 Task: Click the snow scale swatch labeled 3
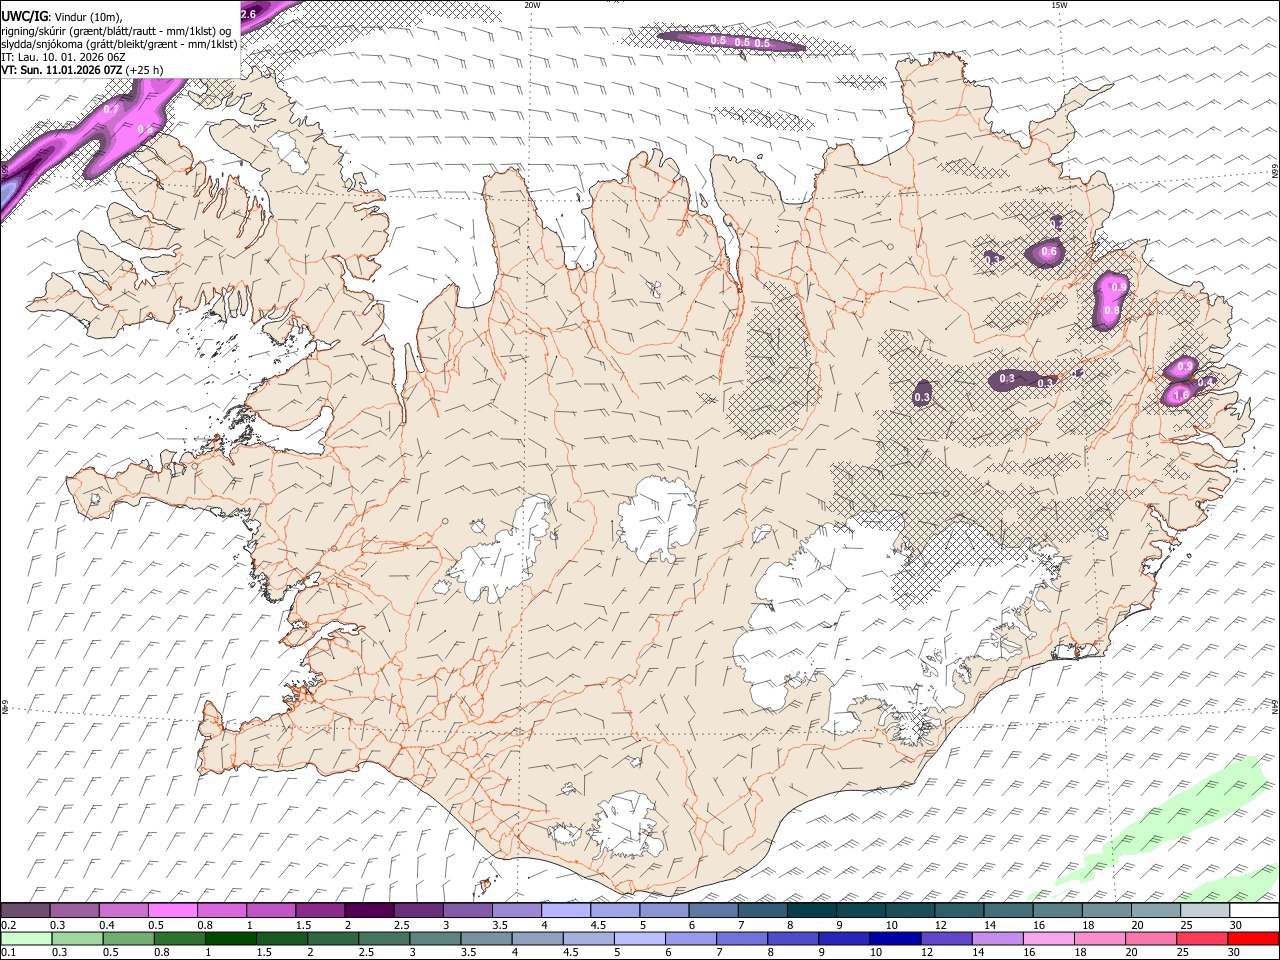(x=467, y=910)
